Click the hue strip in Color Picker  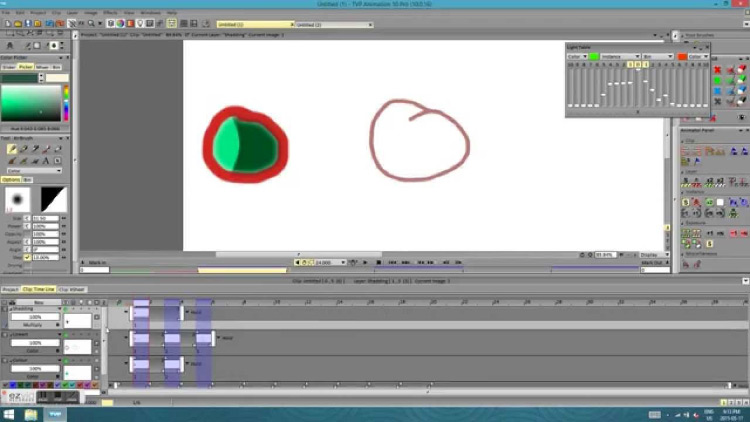point(66,103)
